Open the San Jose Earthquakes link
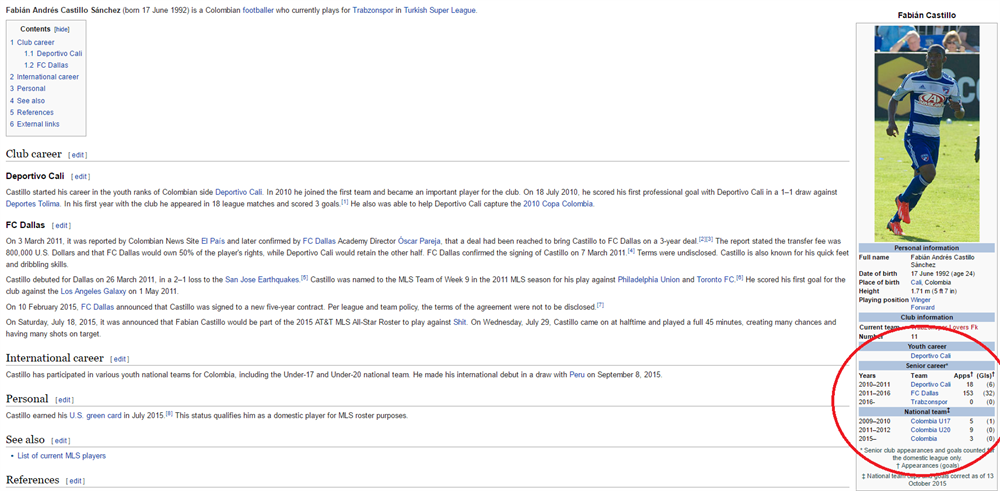This screenshot has height=491, width=1000. point(262,279)
